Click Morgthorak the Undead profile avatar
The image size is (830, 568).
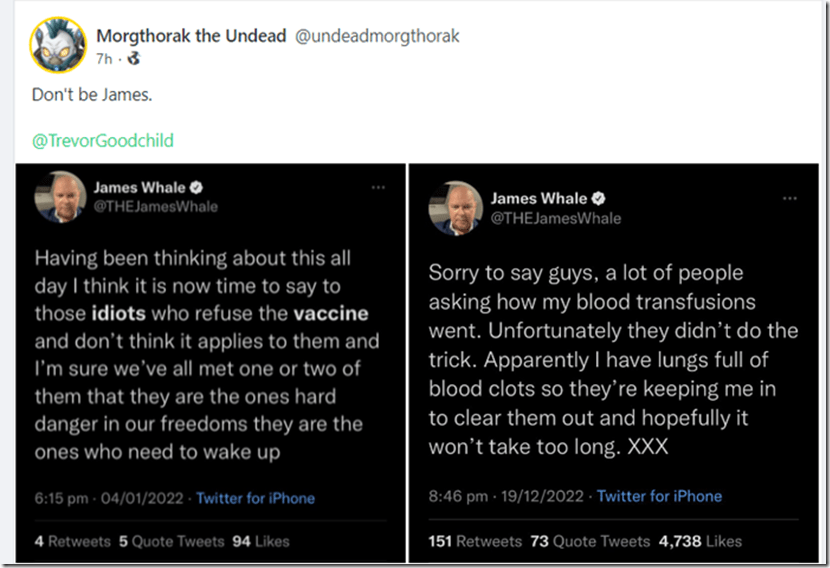click(57, 45)
